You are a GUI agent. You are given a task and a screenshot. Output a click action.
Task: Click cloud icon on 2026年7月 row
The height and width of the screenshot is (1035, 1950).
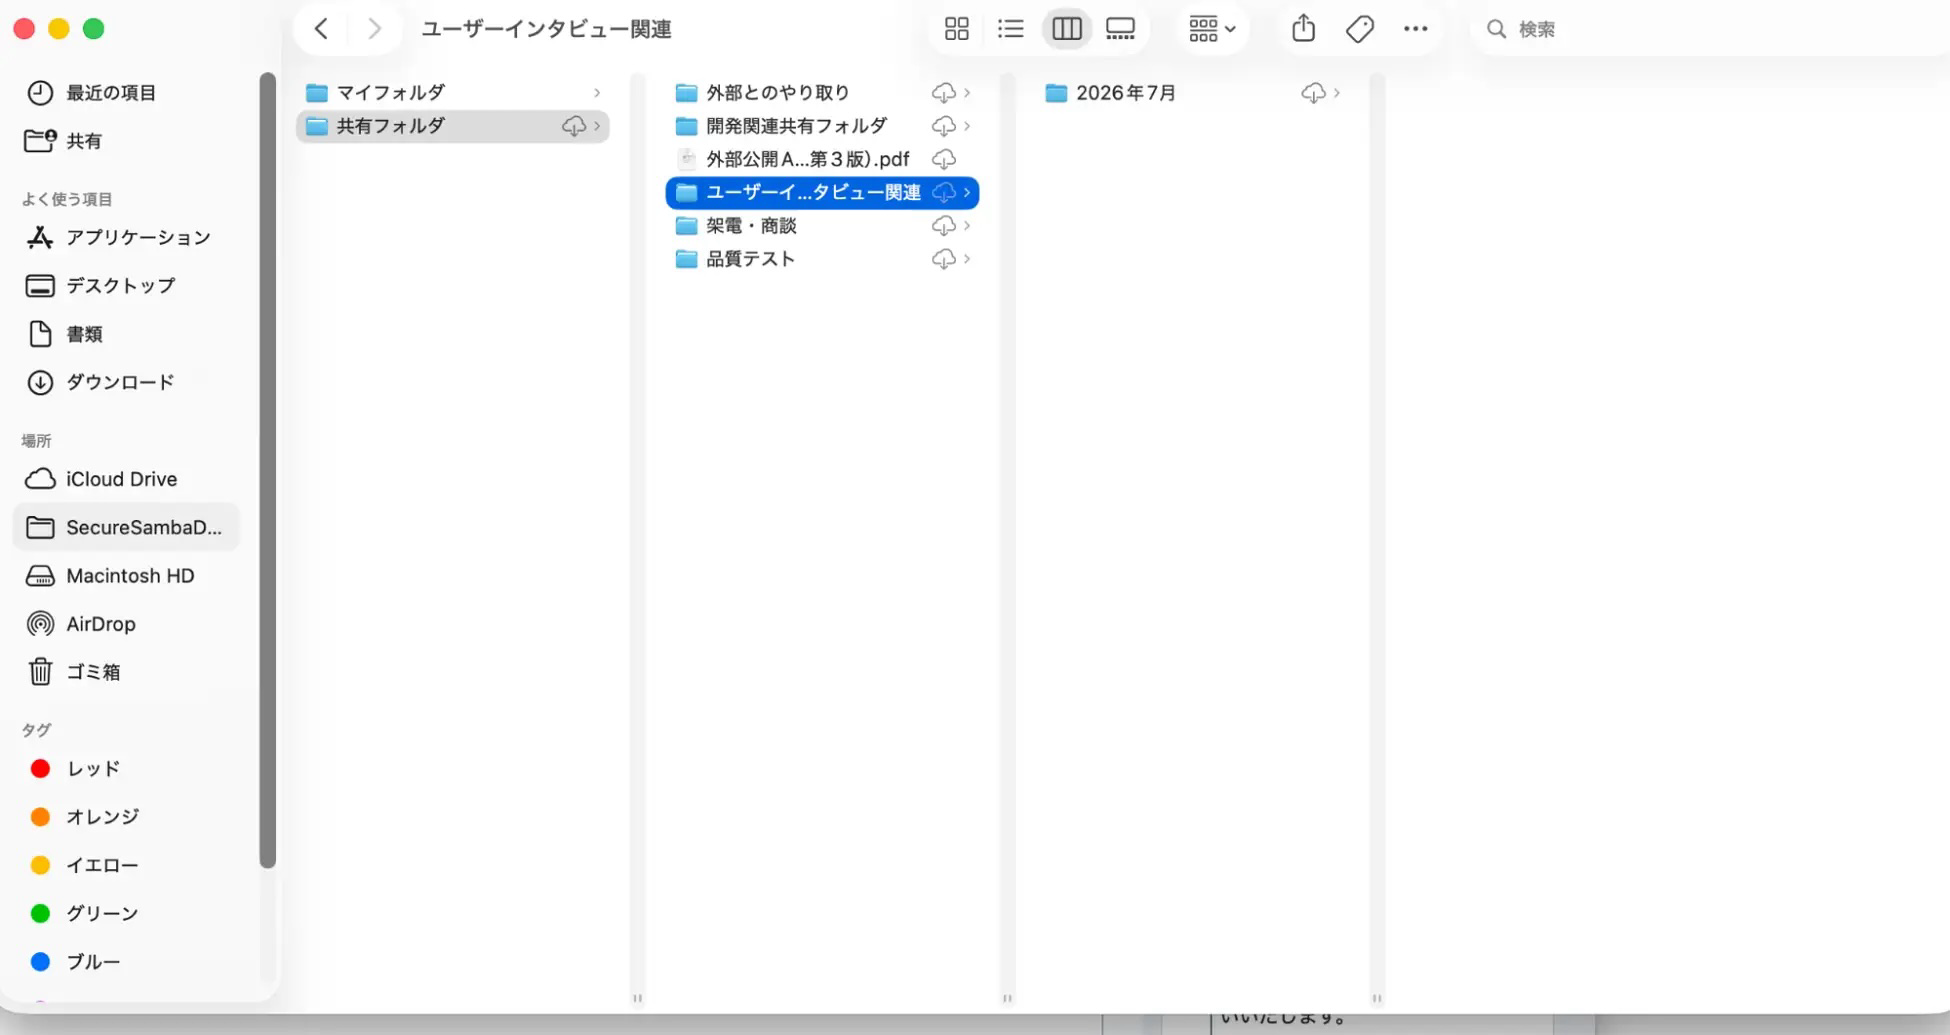(x=1314, y=93)
